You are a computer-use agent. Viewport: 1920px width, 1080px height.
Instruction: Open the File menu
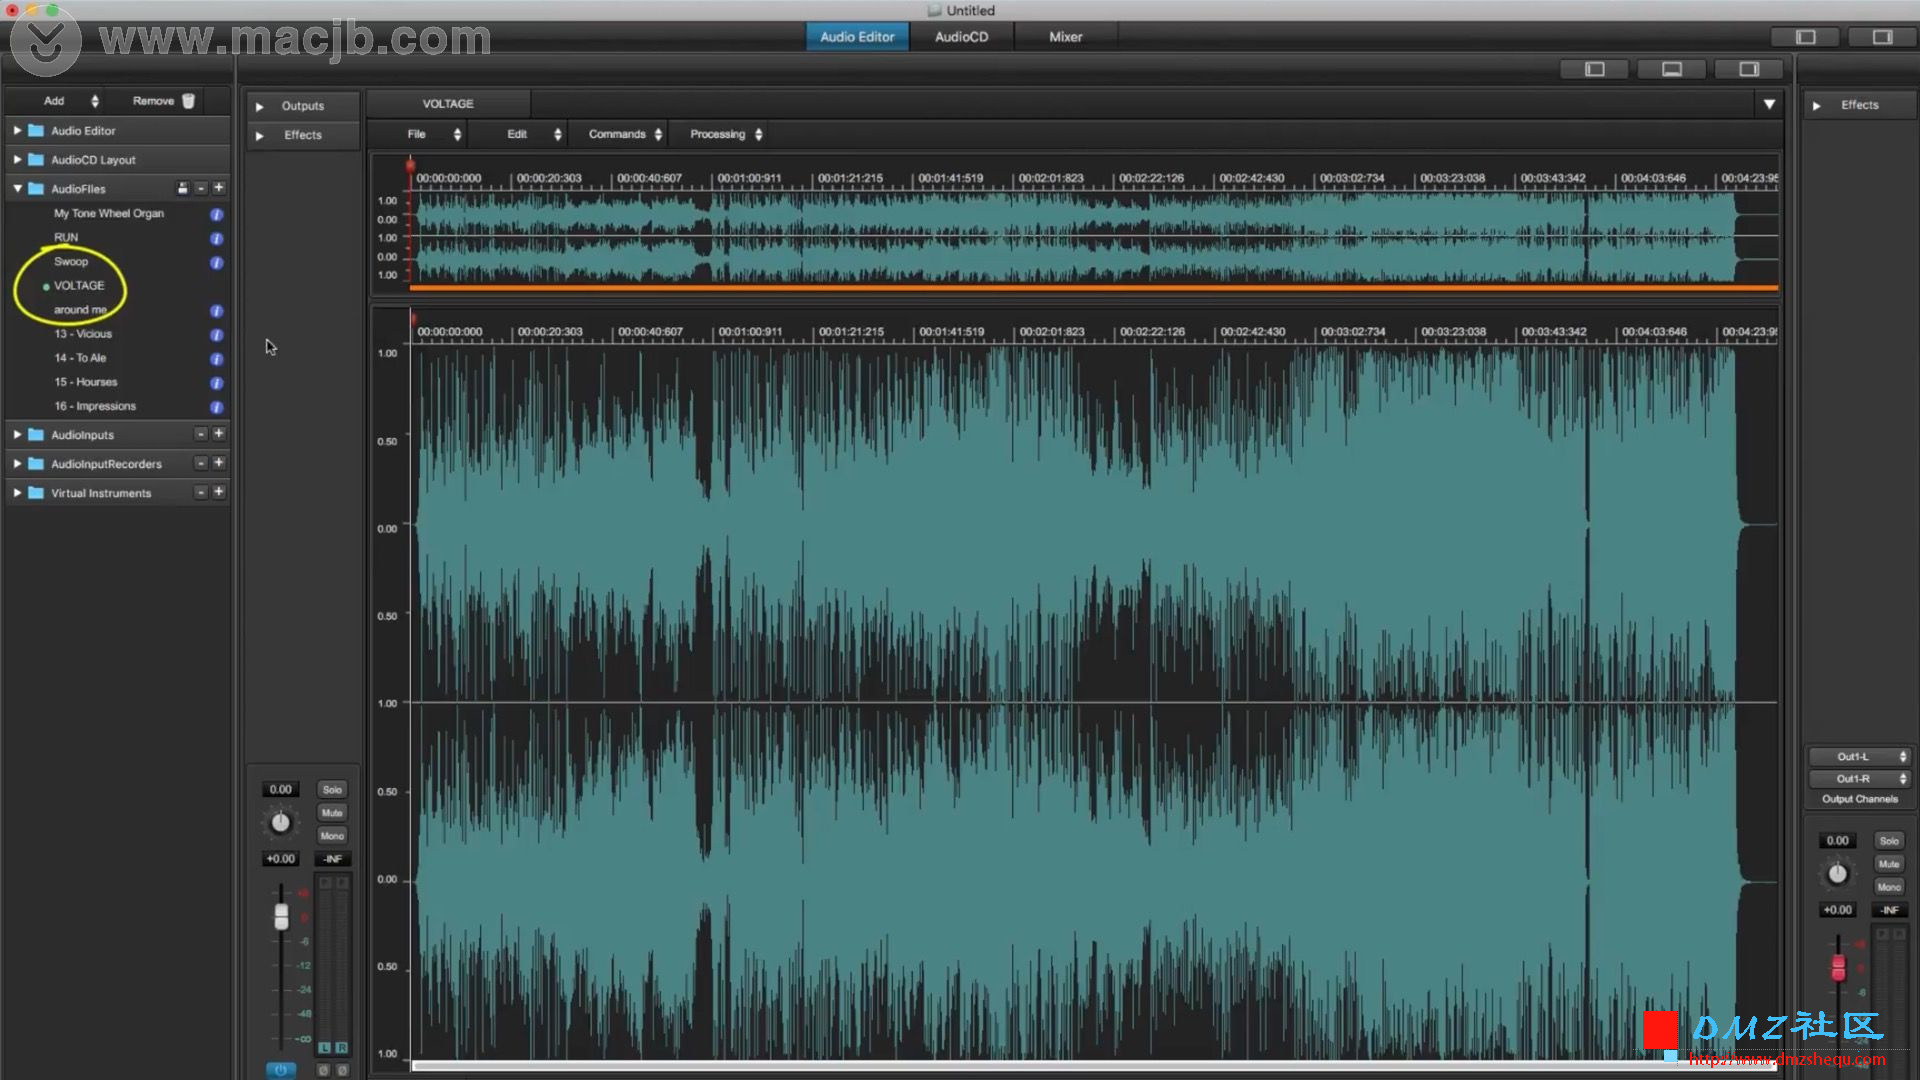(x=435, y=134)
